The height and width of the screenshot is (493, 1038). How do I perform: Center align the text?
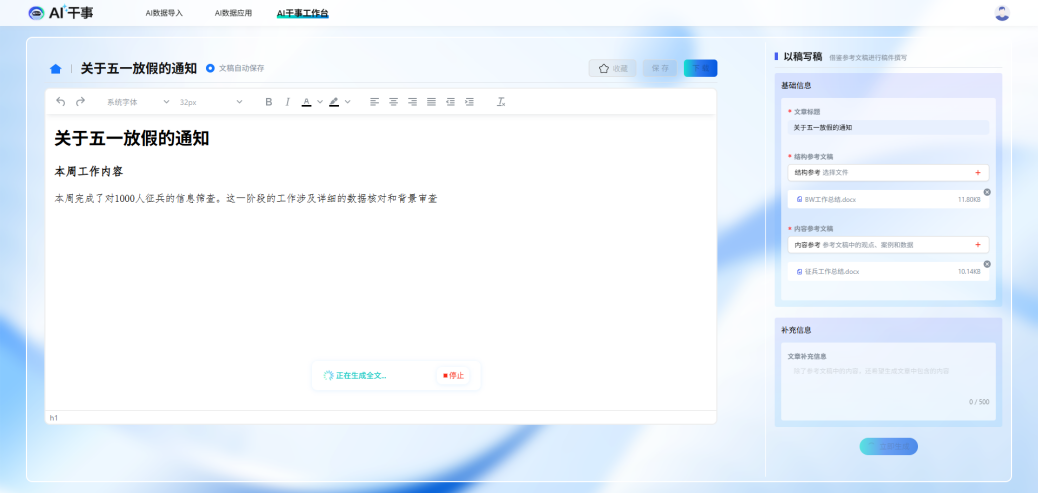tap(393, 102)
